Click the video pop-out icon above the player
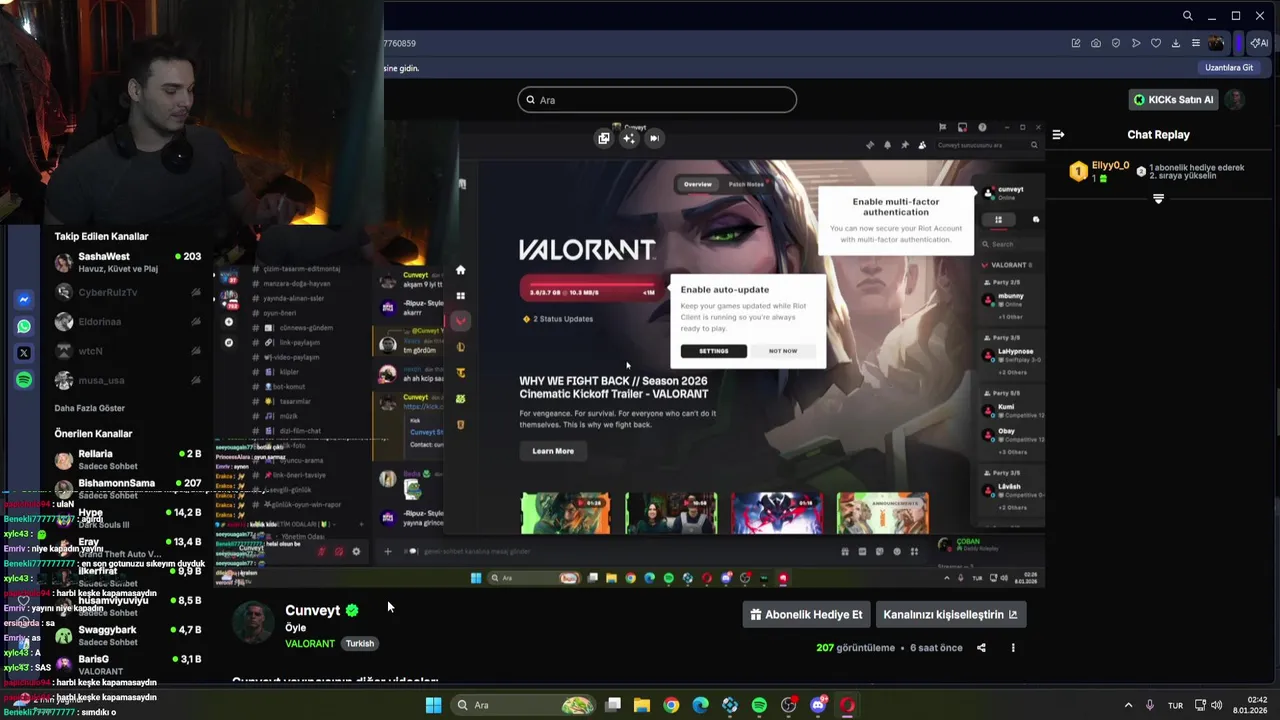The width and height of the screenshot is (1280, 720). tap(603, 138)
